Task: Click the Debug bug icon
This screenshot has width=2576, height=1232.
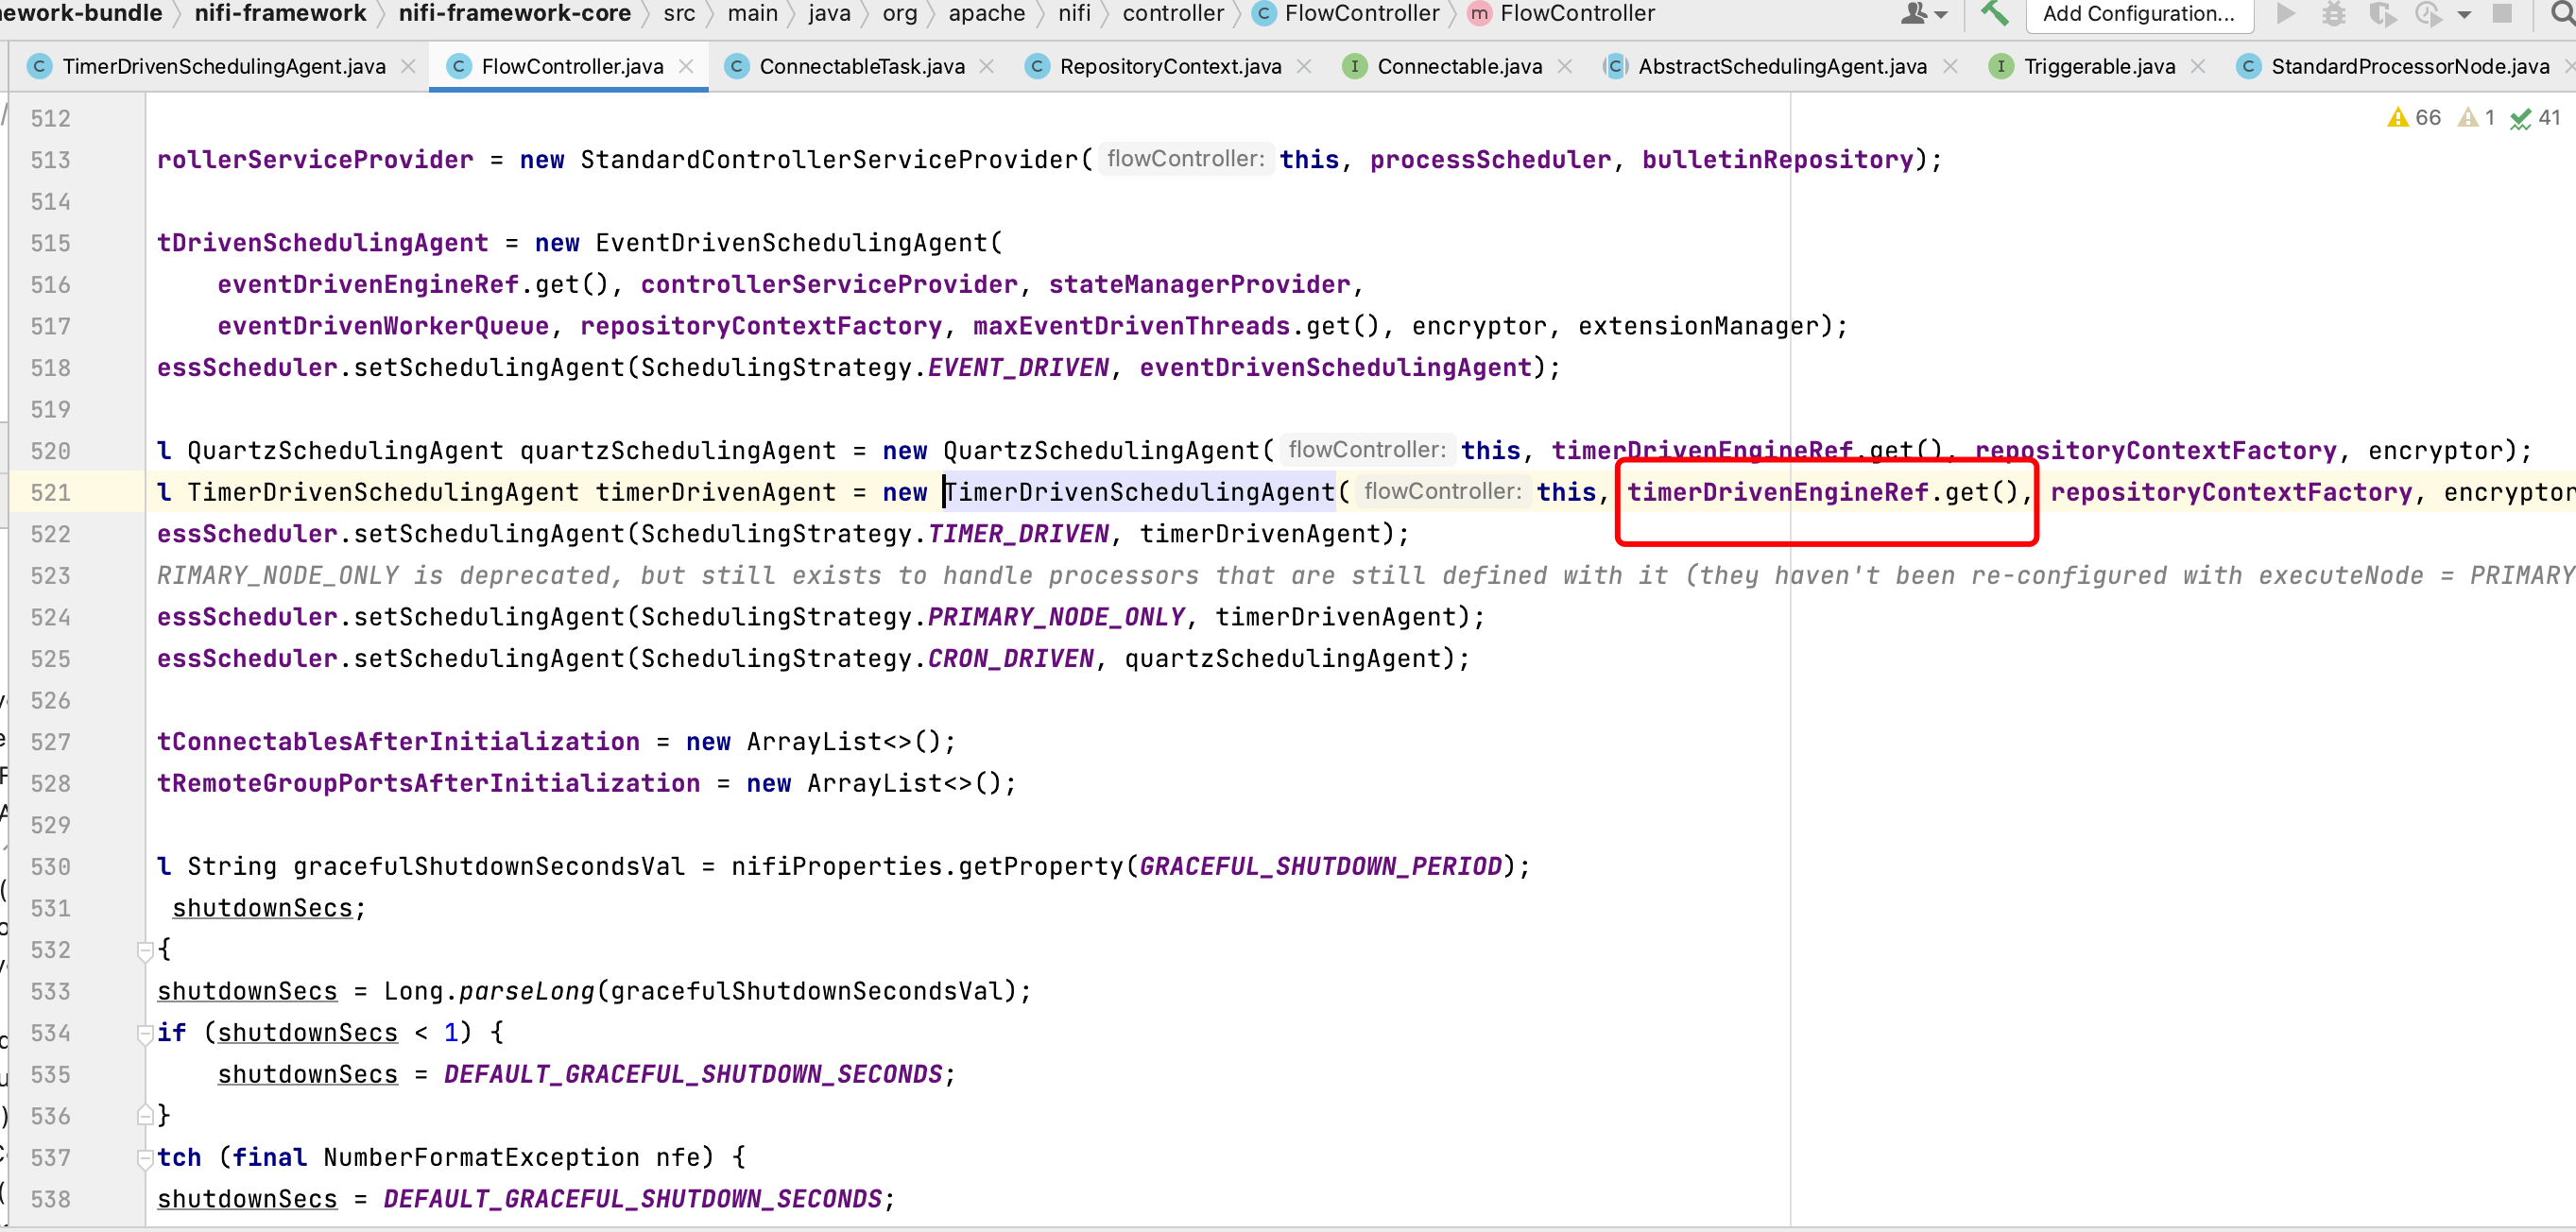Action: pos(2334,13)
